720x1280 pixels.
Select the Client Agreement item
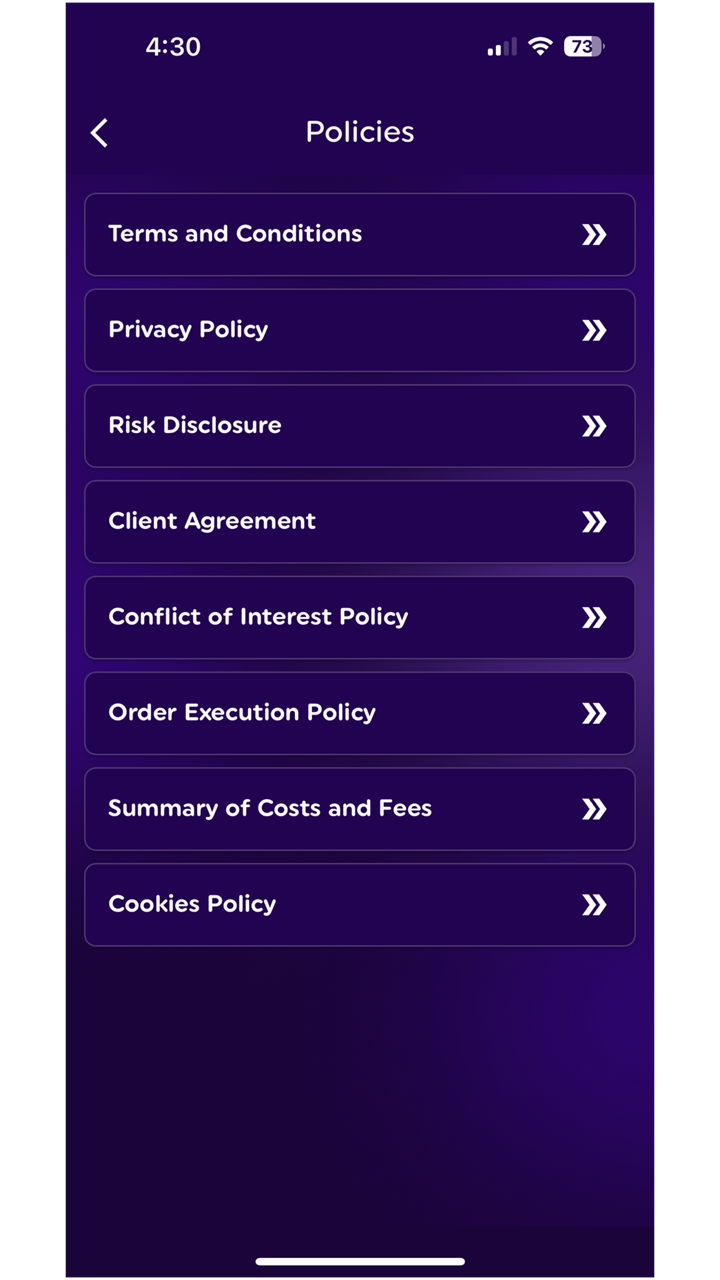pos(212,521)
